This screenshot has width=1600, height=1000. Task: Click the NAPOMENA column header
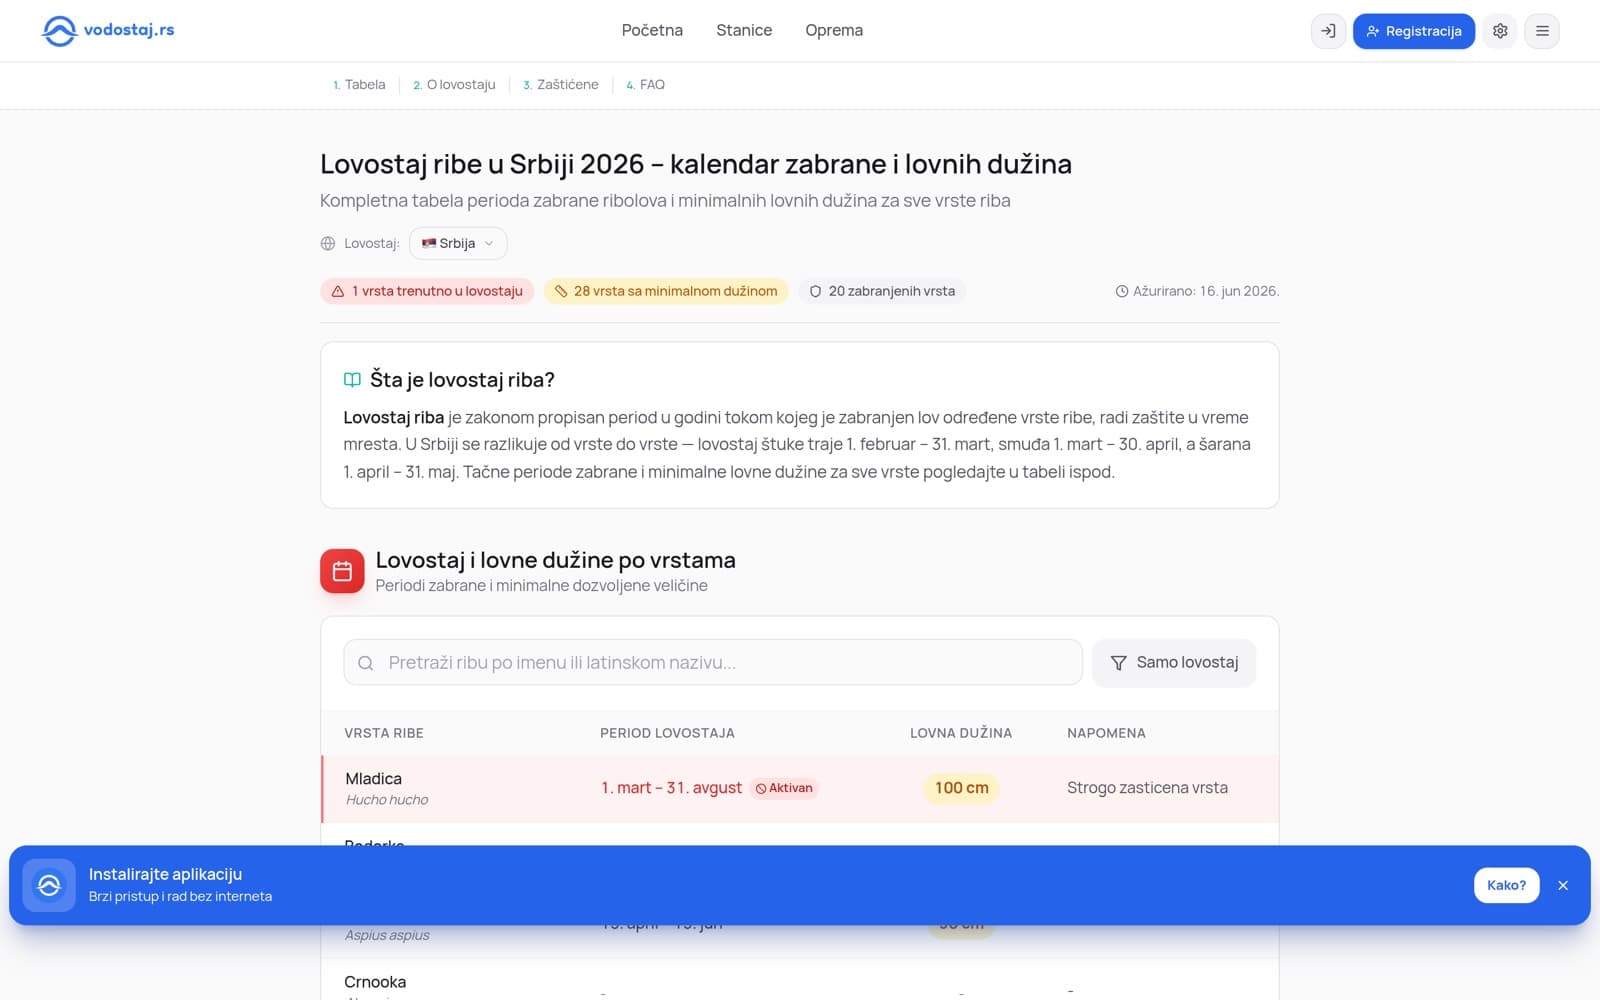click(x=1106, y=733)
